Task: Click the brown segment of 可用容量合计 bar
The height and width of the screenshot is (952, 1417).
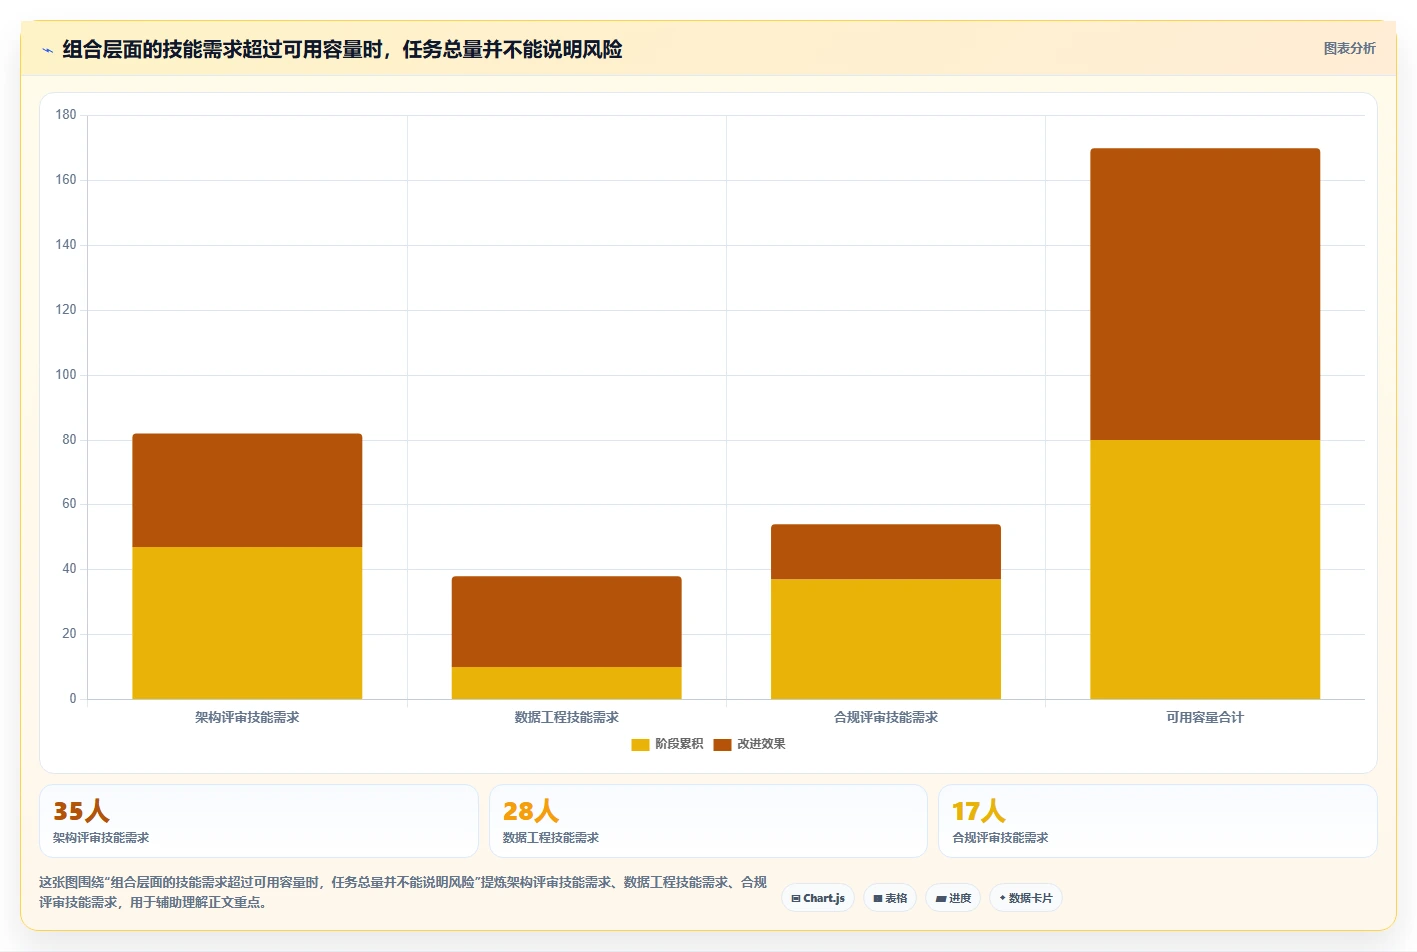Action: click(1205, 294)
